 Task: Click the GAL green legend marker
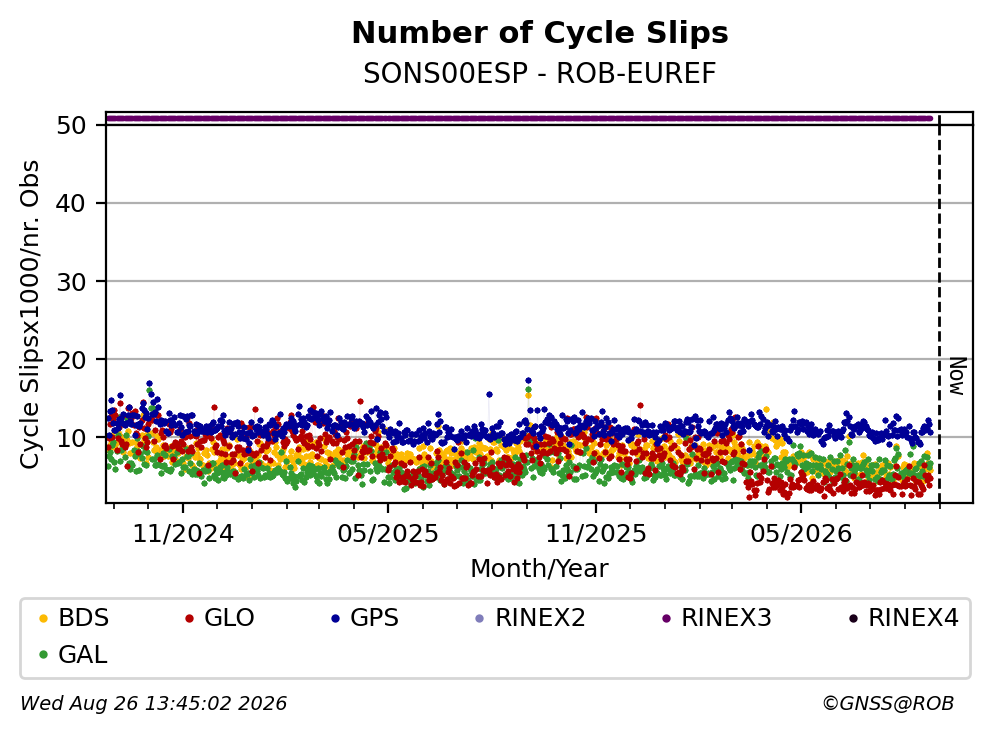[x=43, y=655]
